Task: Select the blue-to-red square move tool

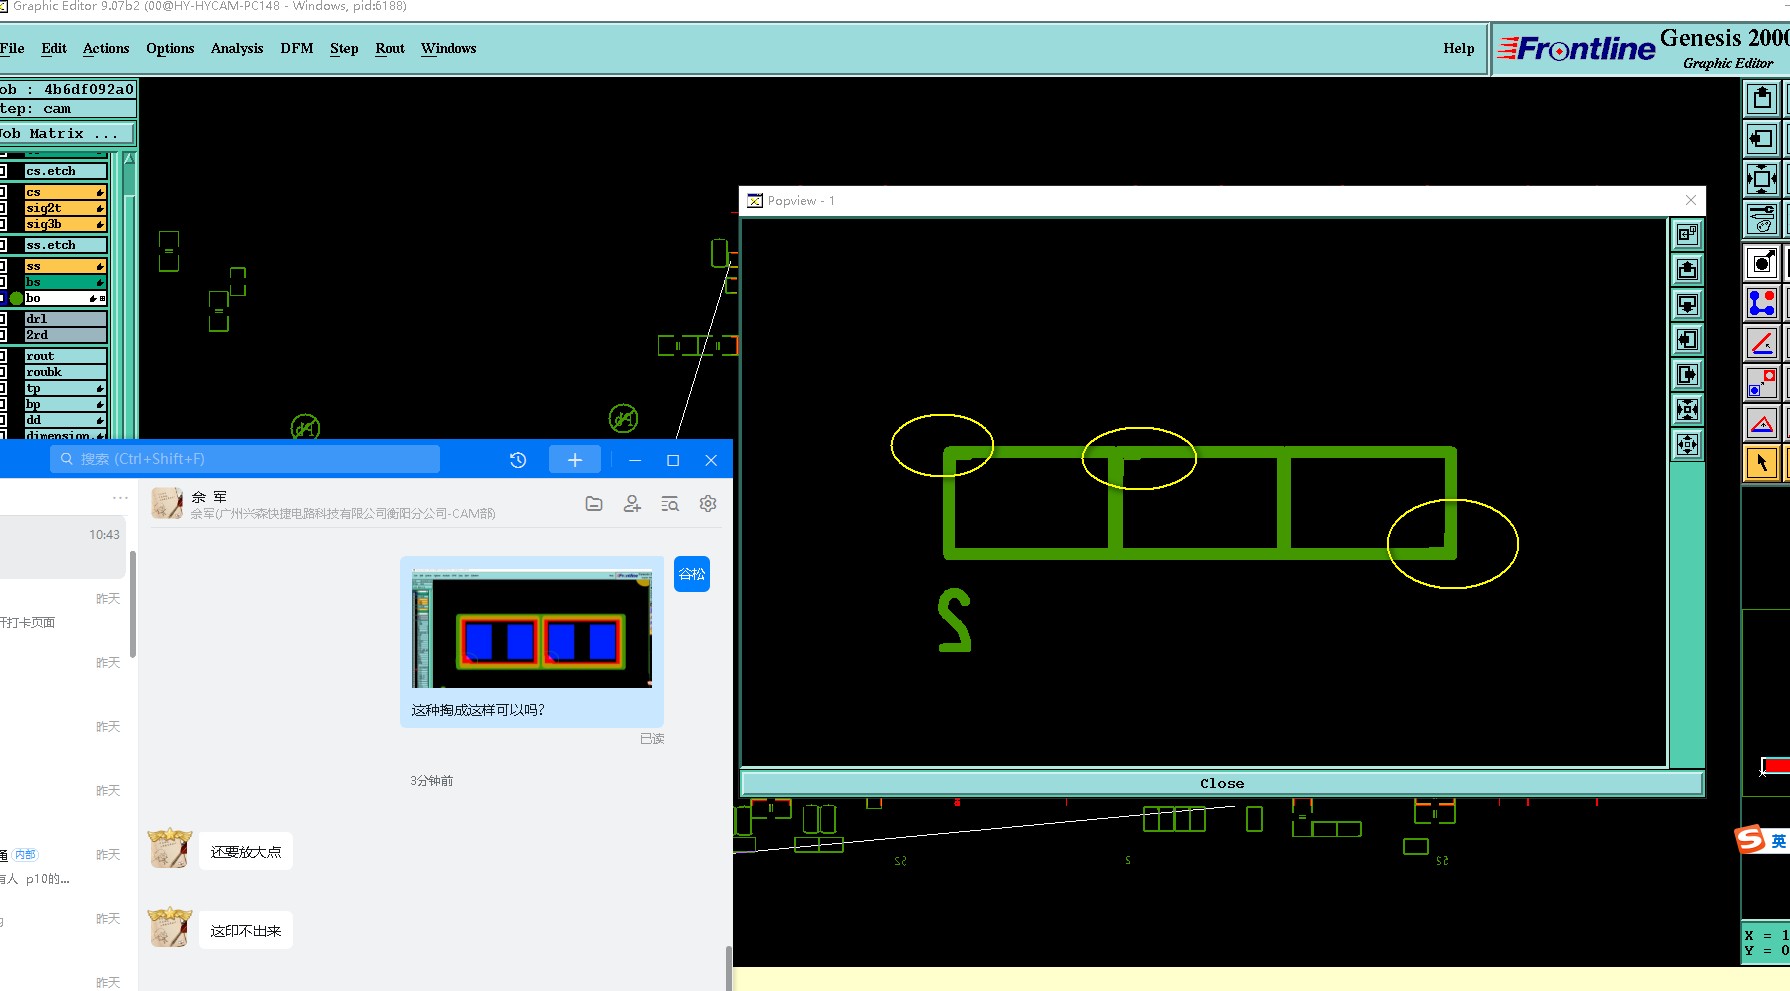Action: (x=1762, y=382)
